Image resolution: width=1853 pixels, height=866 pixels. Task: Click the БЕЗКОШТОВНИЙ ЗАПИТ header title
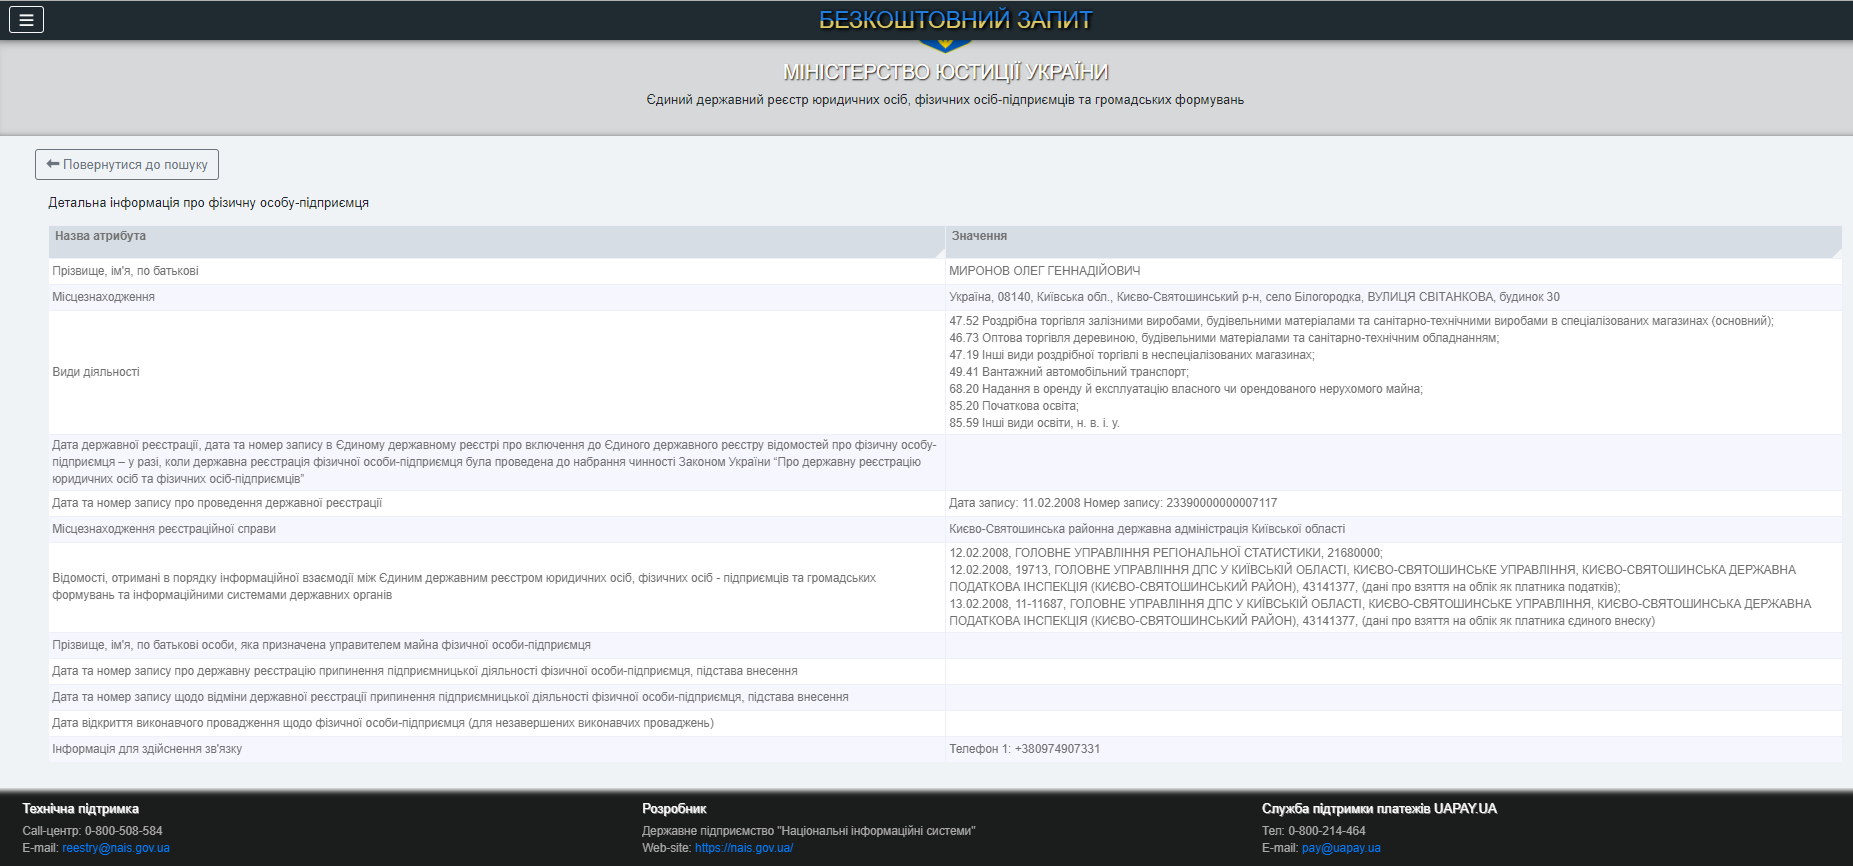955,20
